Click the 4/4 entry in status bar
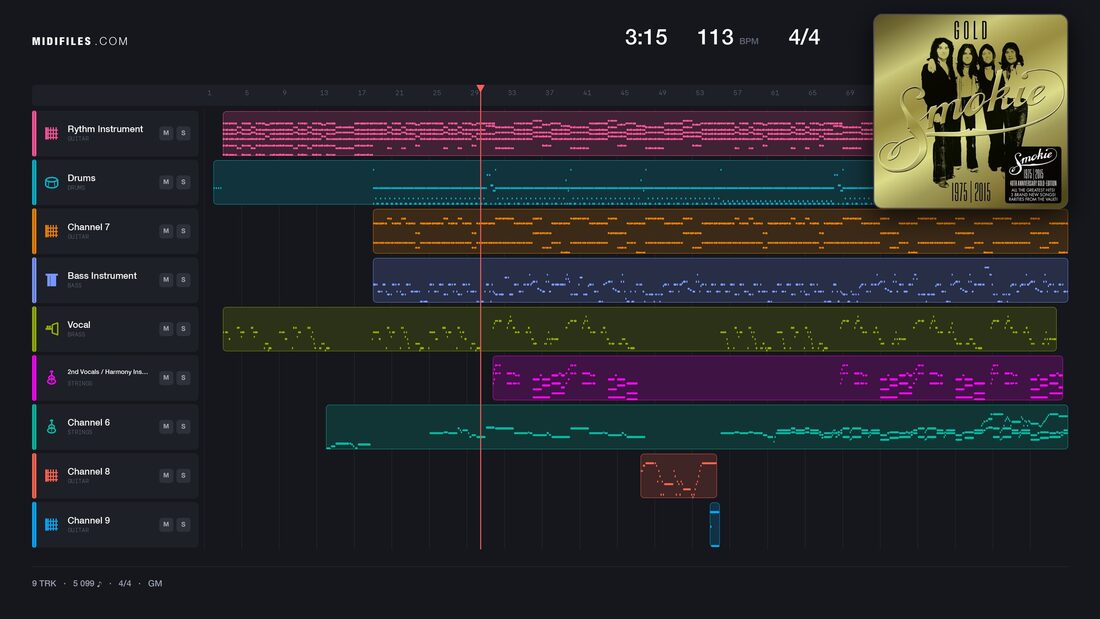This screenshot has width=1100, height=619. click(125, 583)
